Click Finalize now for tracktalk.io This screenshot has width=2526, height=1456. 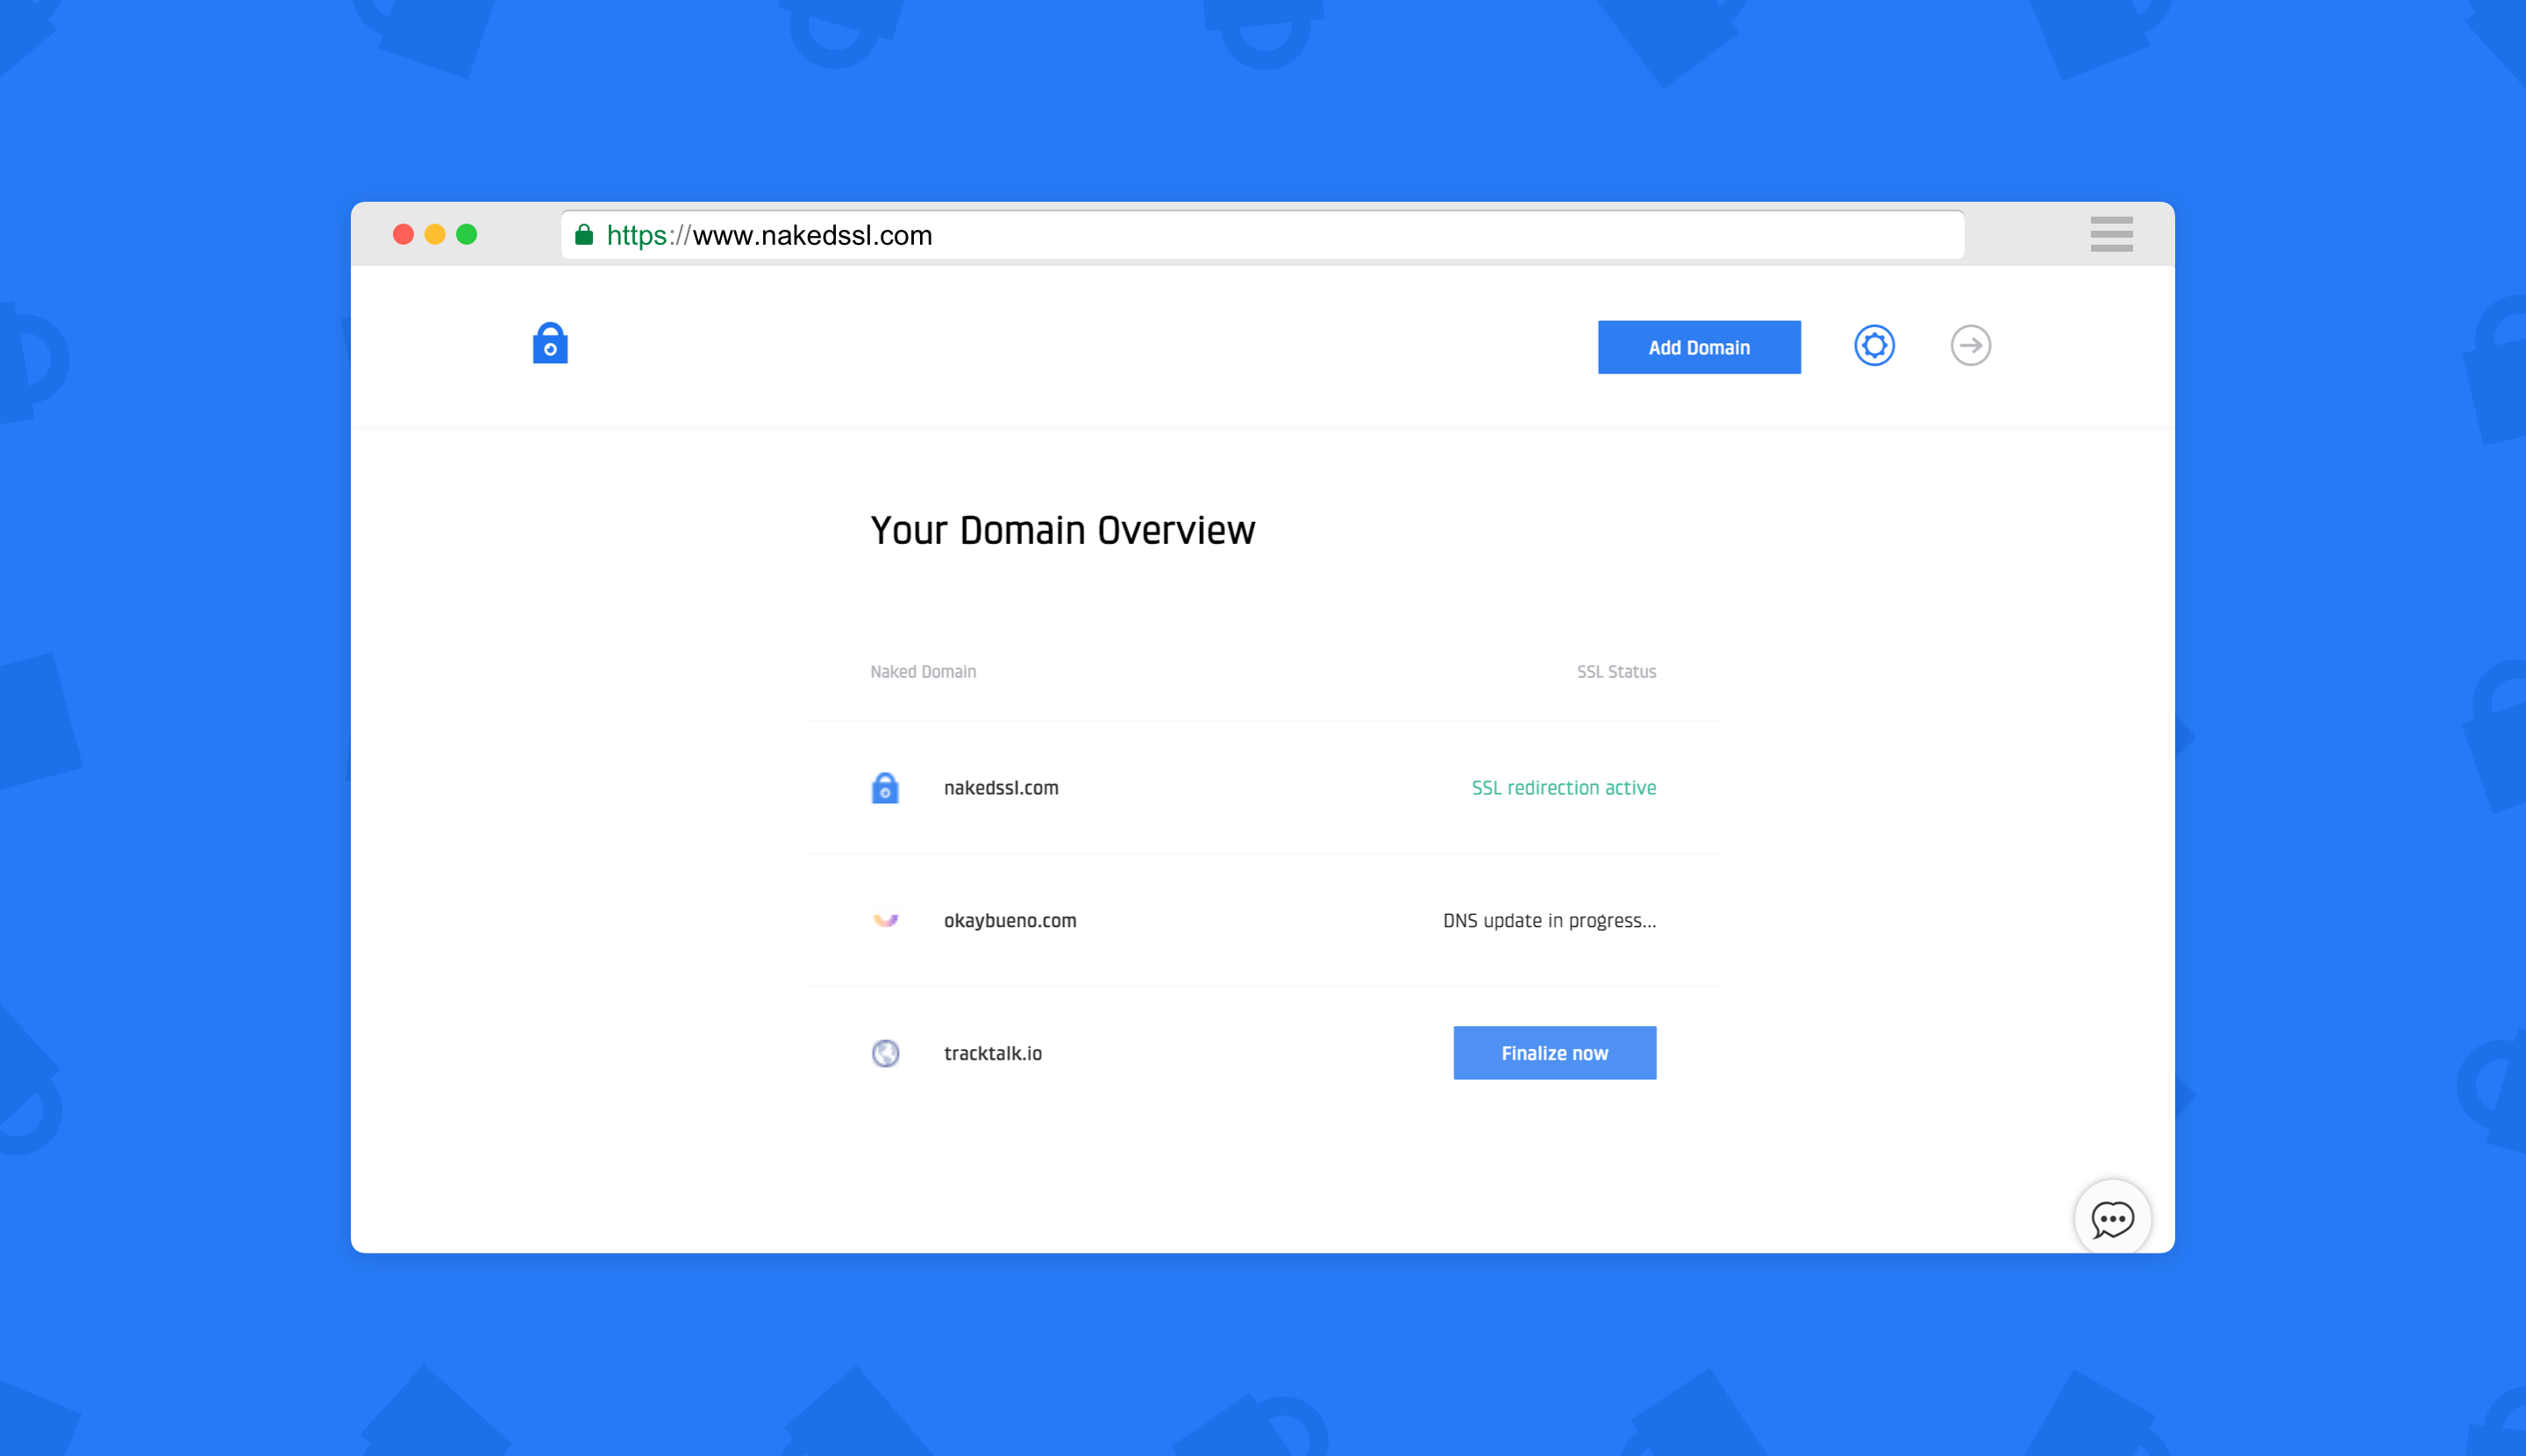click(x=1554, y=1053)
